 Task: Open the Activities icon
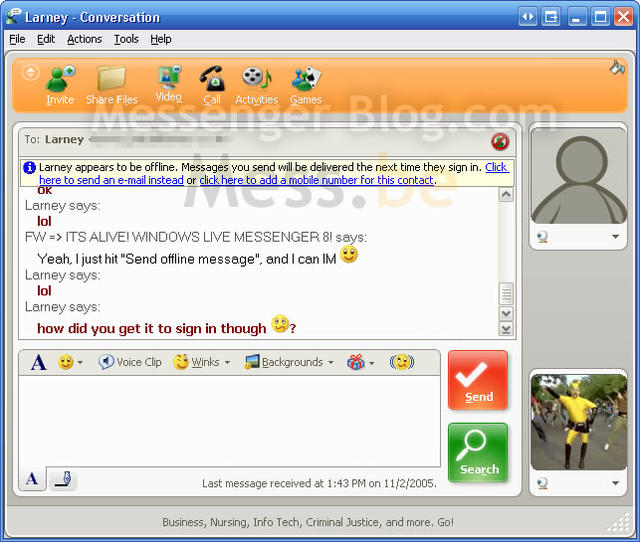[256, 83]
